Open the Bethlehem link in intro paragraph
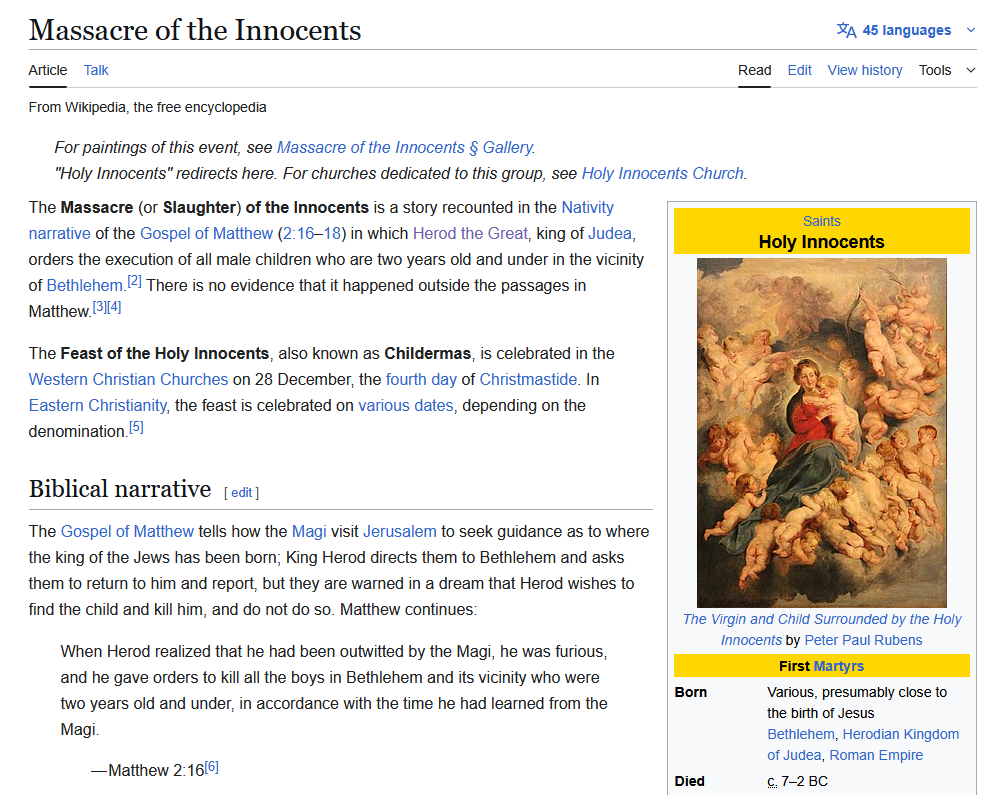The height and width of the screenshot is (795, 988). 84,285
